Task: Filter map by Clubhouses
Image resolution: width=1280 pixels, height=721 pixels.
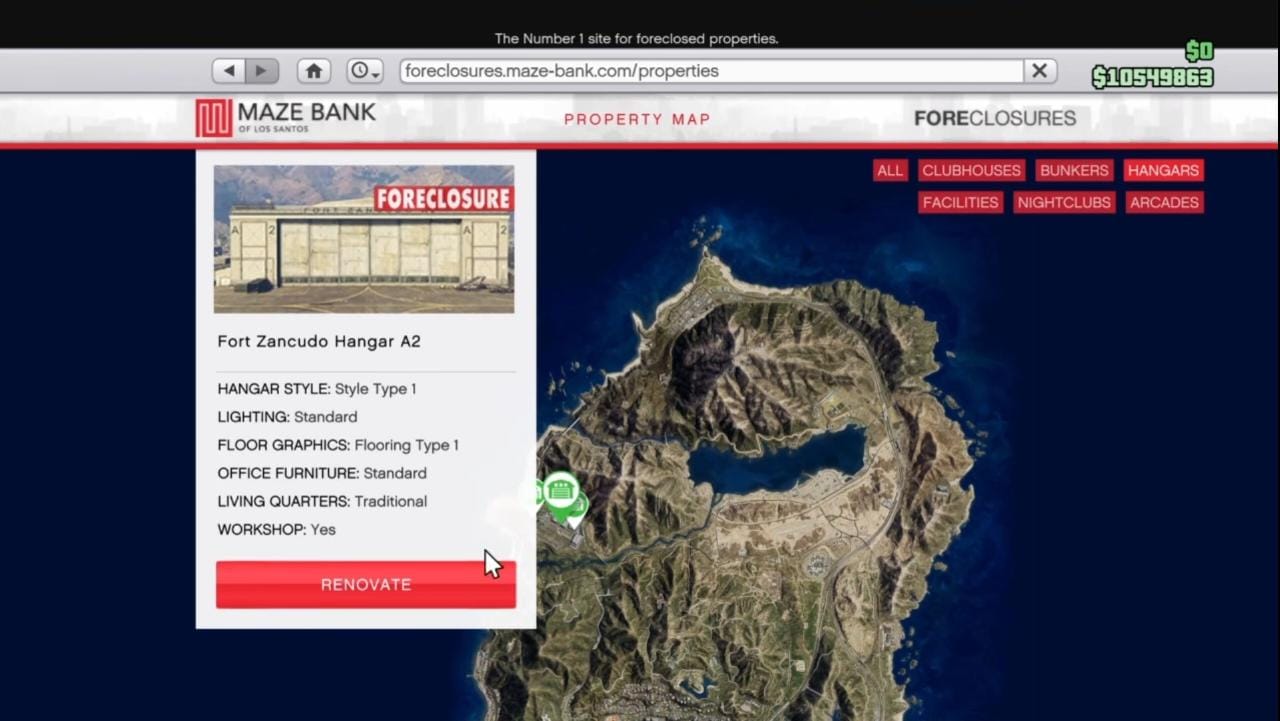Action: pyautogui.click(x=971, y=171)
